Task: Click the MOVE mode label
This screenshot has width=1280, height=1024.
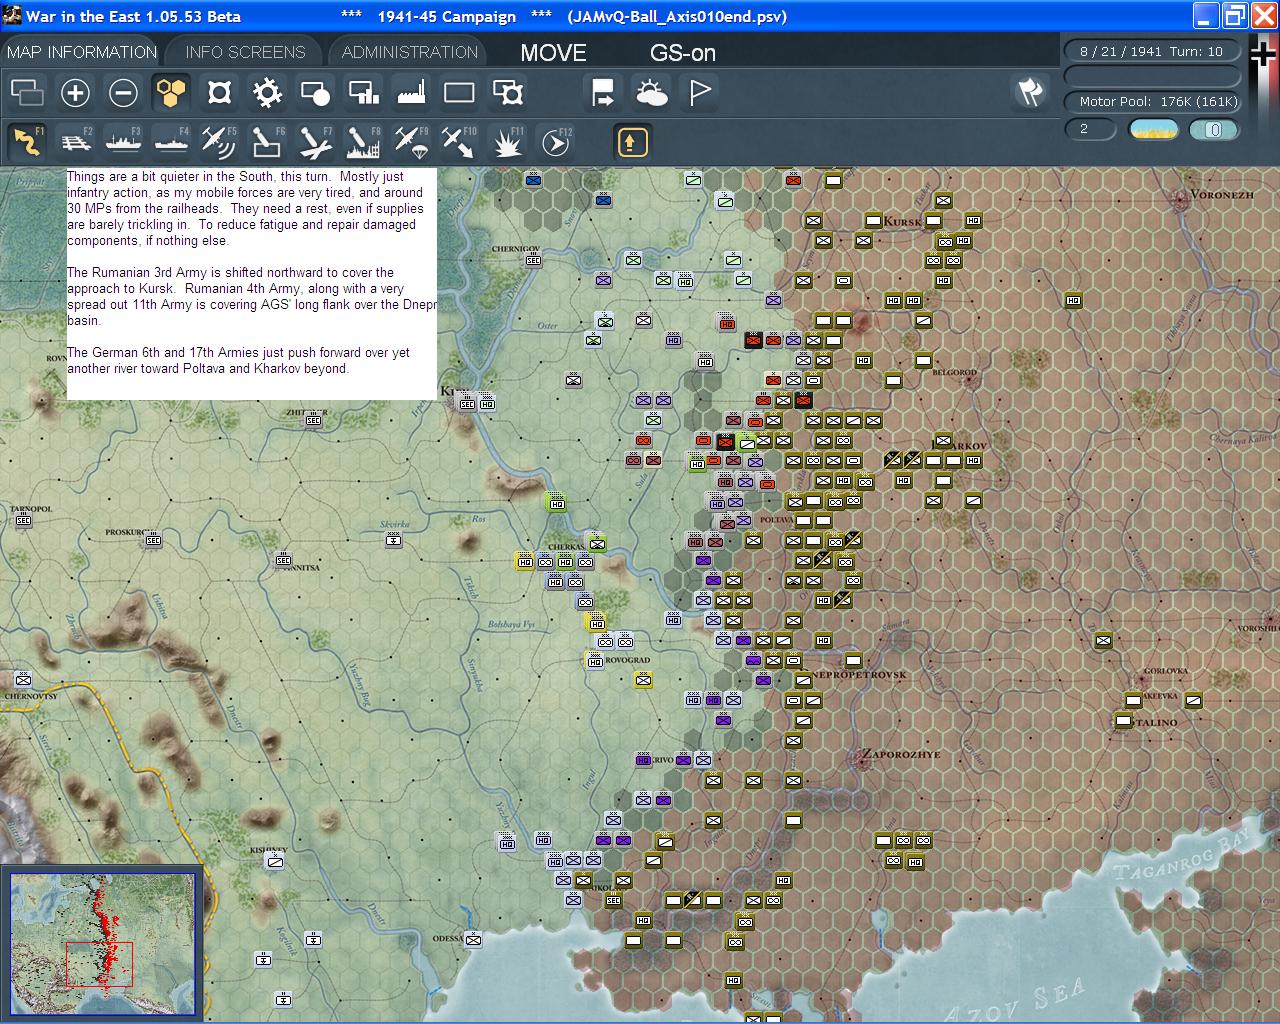Action: point(553,53)
